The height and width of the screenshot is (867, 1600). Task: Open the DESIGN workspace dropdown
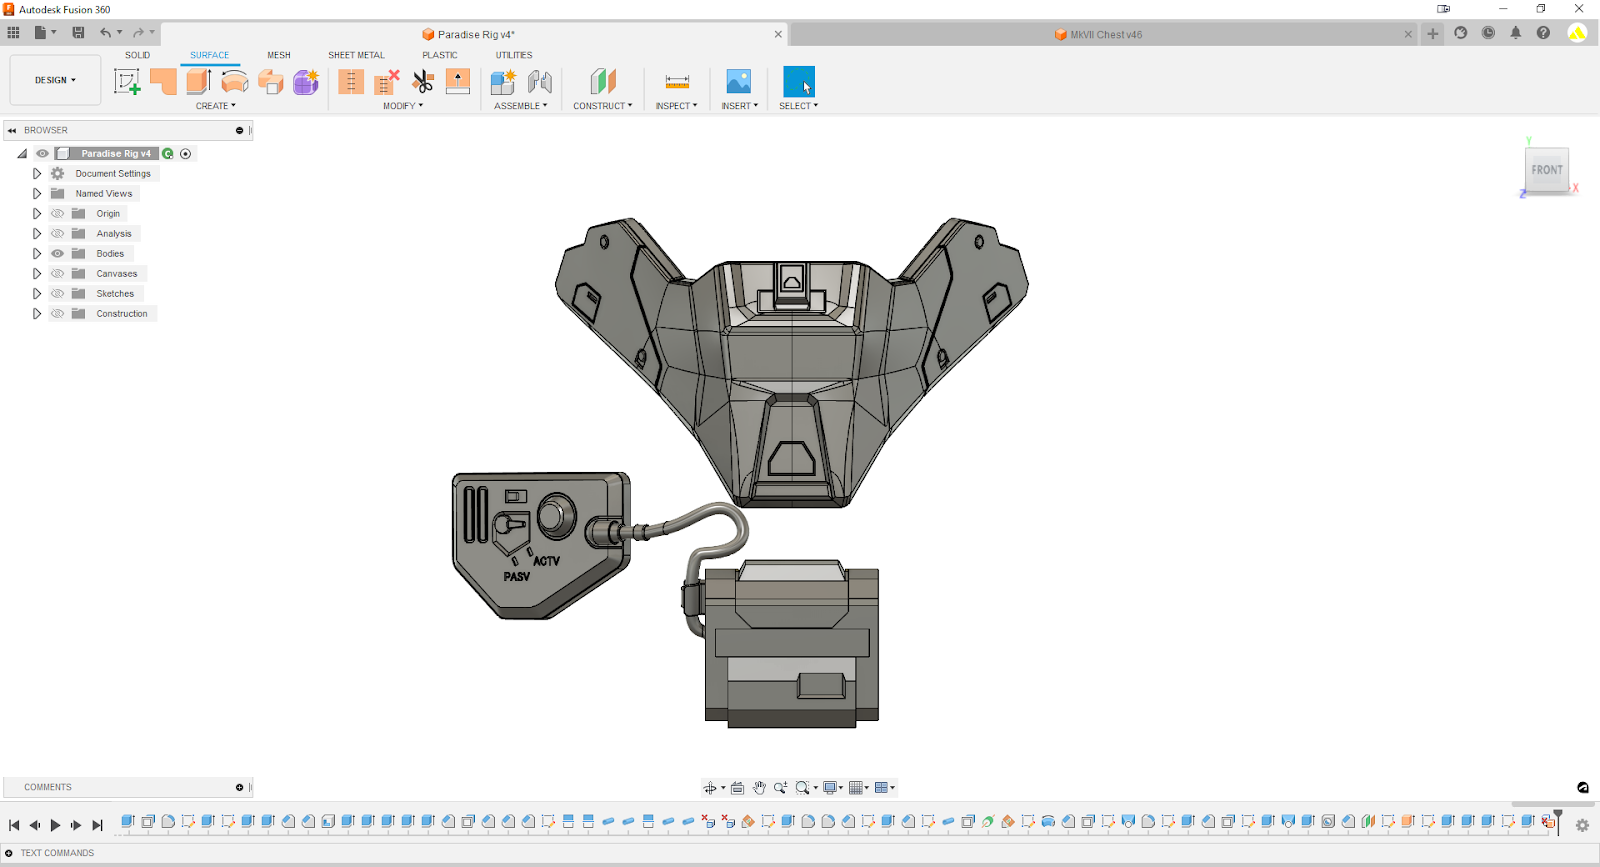click(x=55, y=80)
